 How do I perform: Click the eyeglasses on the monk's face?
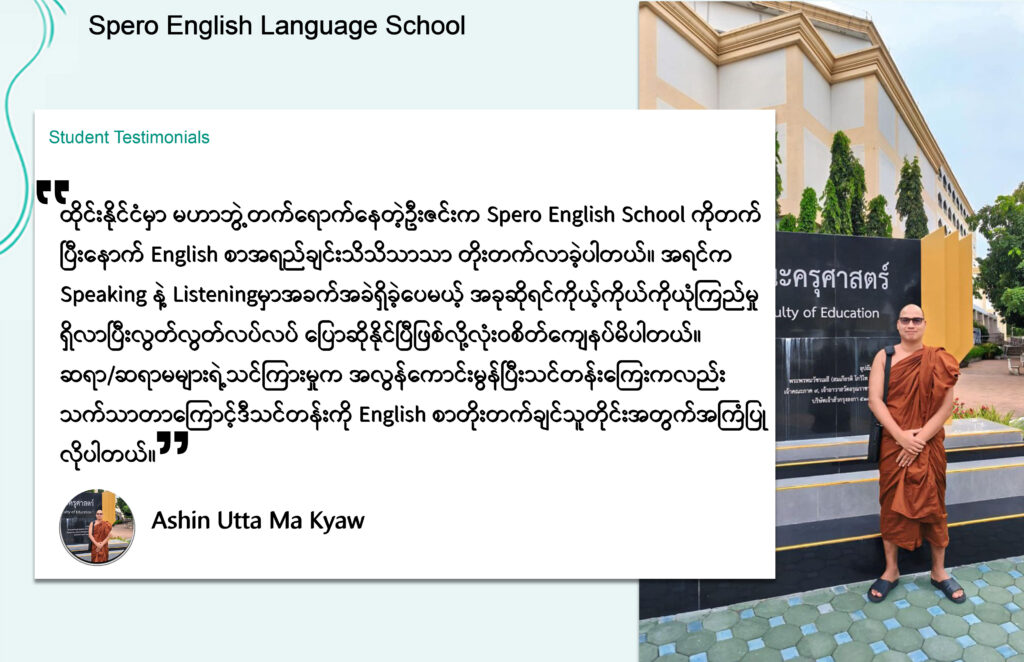[911, 321]
